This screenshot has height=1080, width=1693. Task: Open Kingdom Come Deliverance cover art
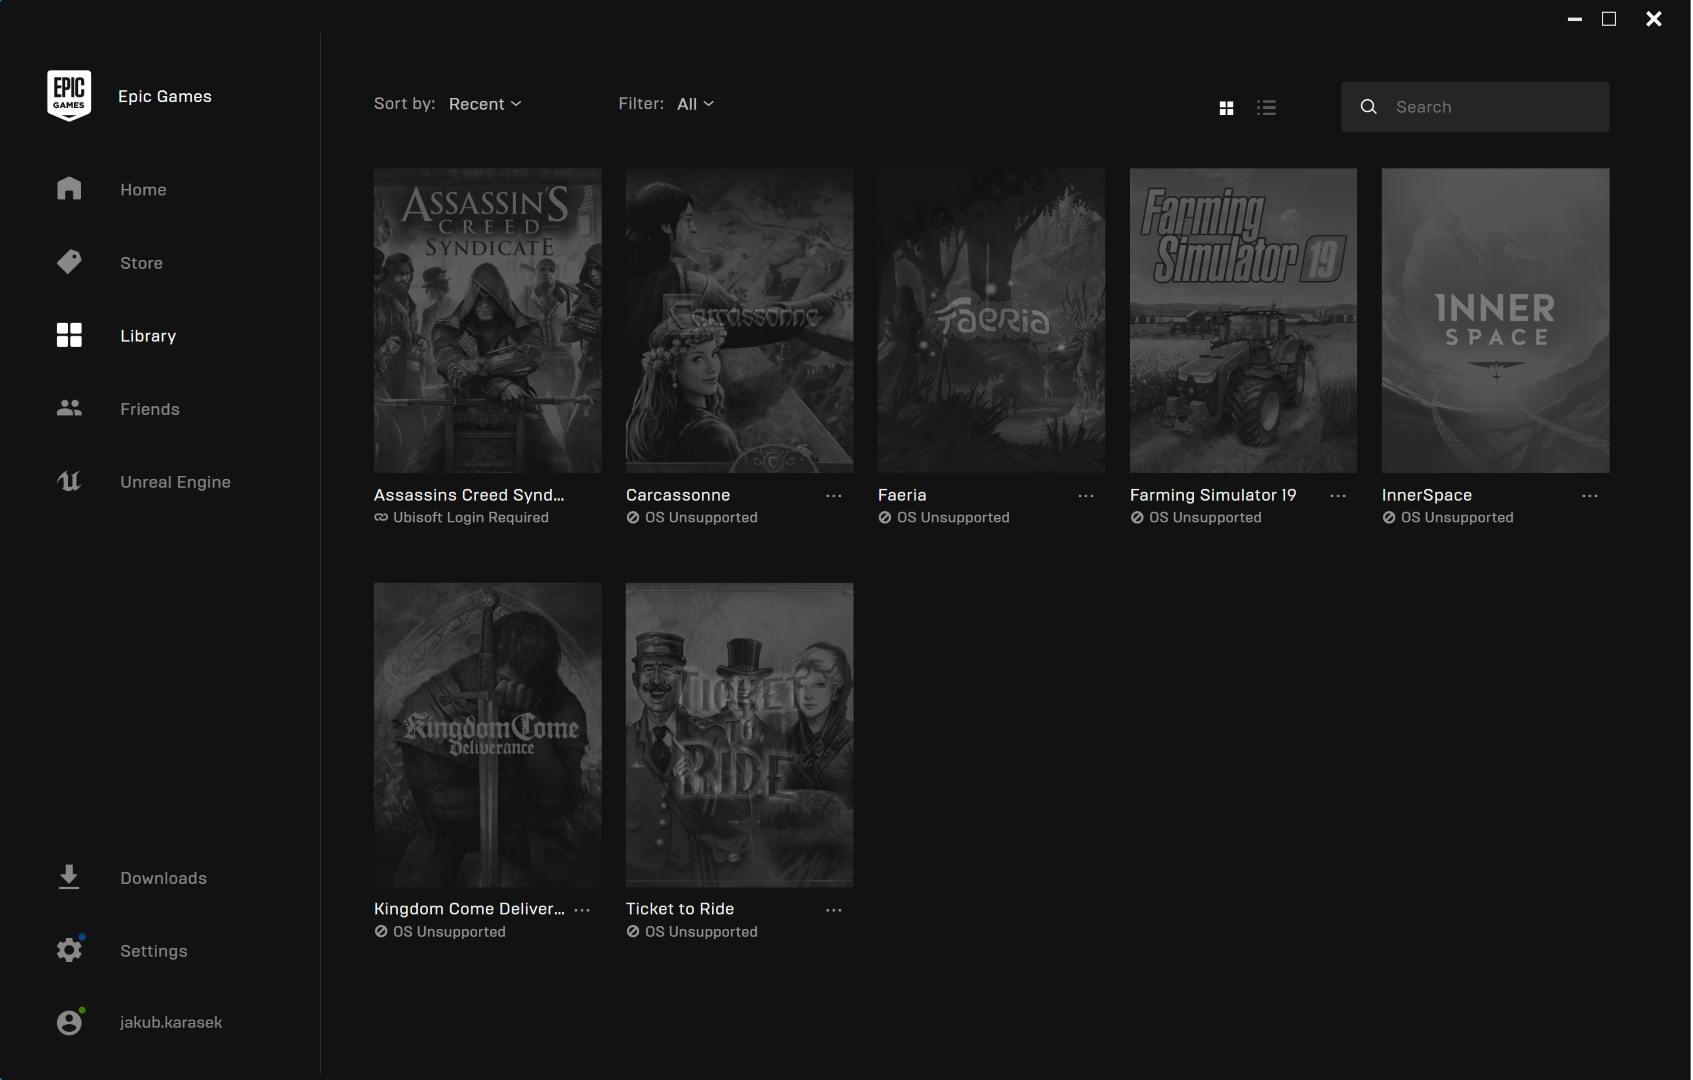[488, 735]
